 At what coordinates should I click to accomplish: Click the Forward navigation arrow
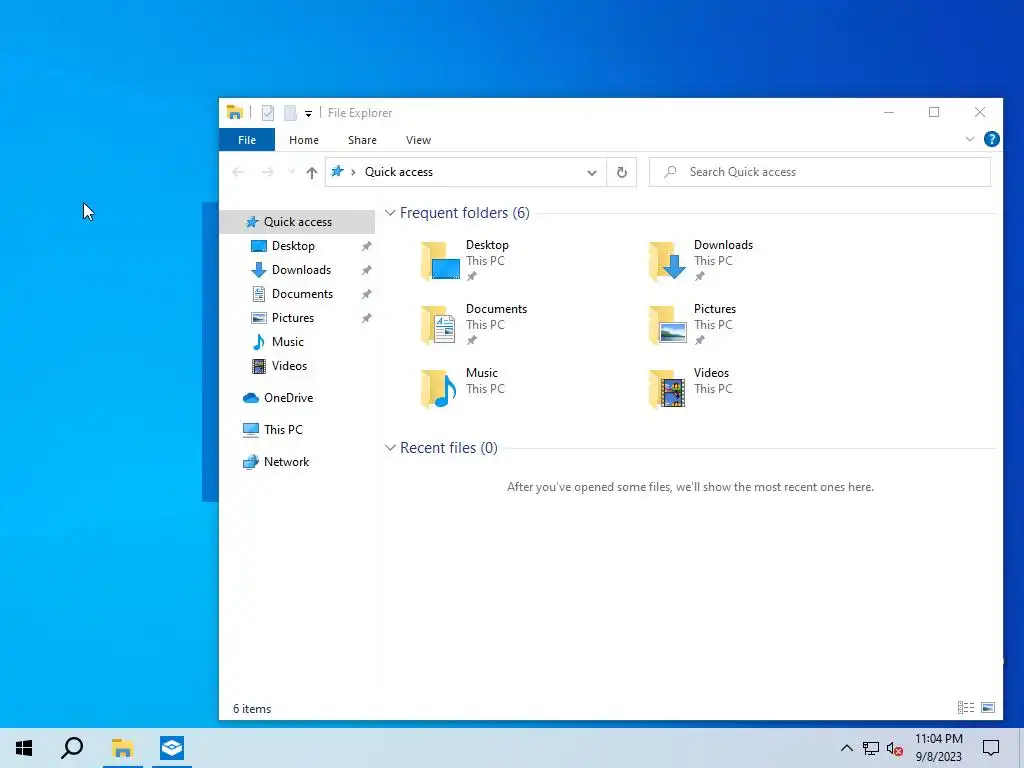(268, 172)
